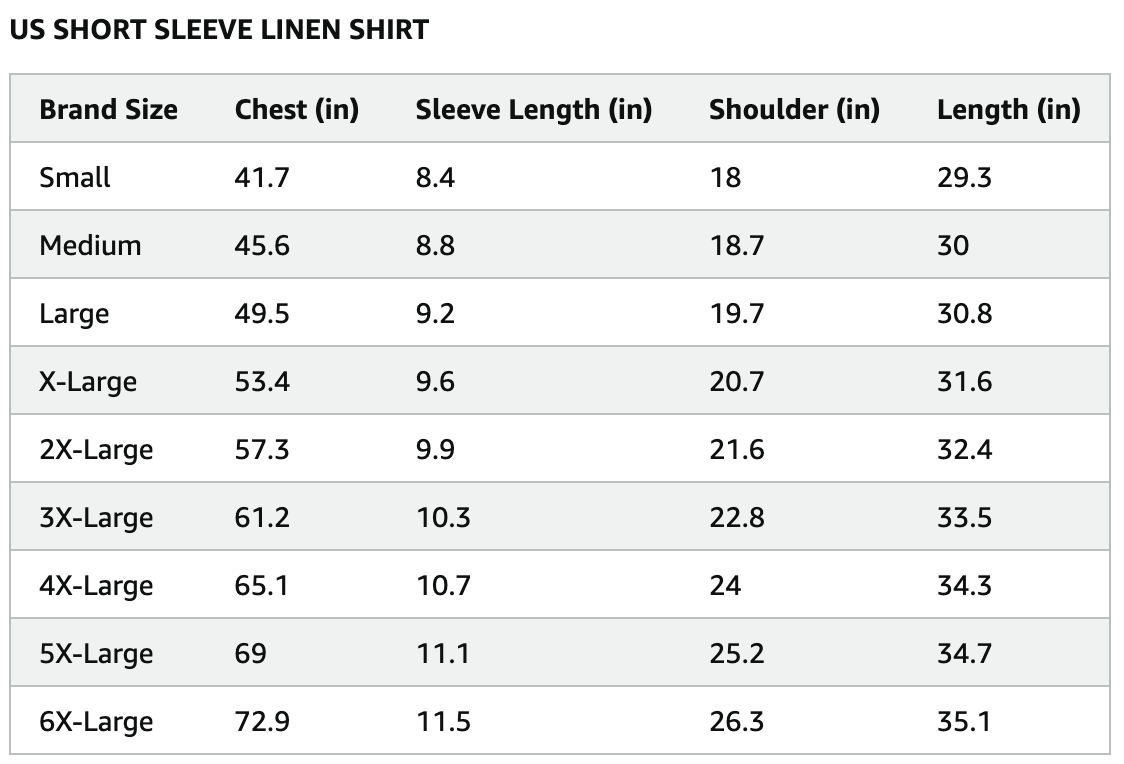Click the US Short Sleeve Linen Shirt heading

coord(219,30)
